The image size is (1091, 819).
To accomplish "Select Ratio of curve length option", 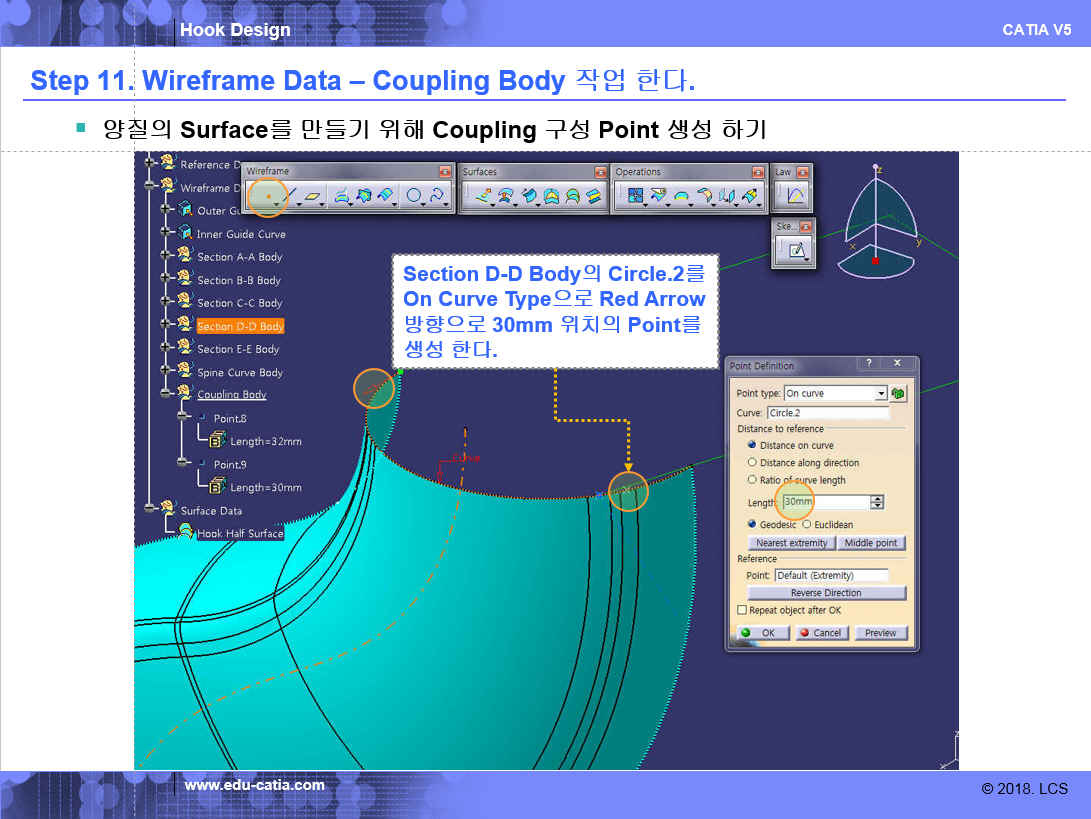I will coord(752,480).
